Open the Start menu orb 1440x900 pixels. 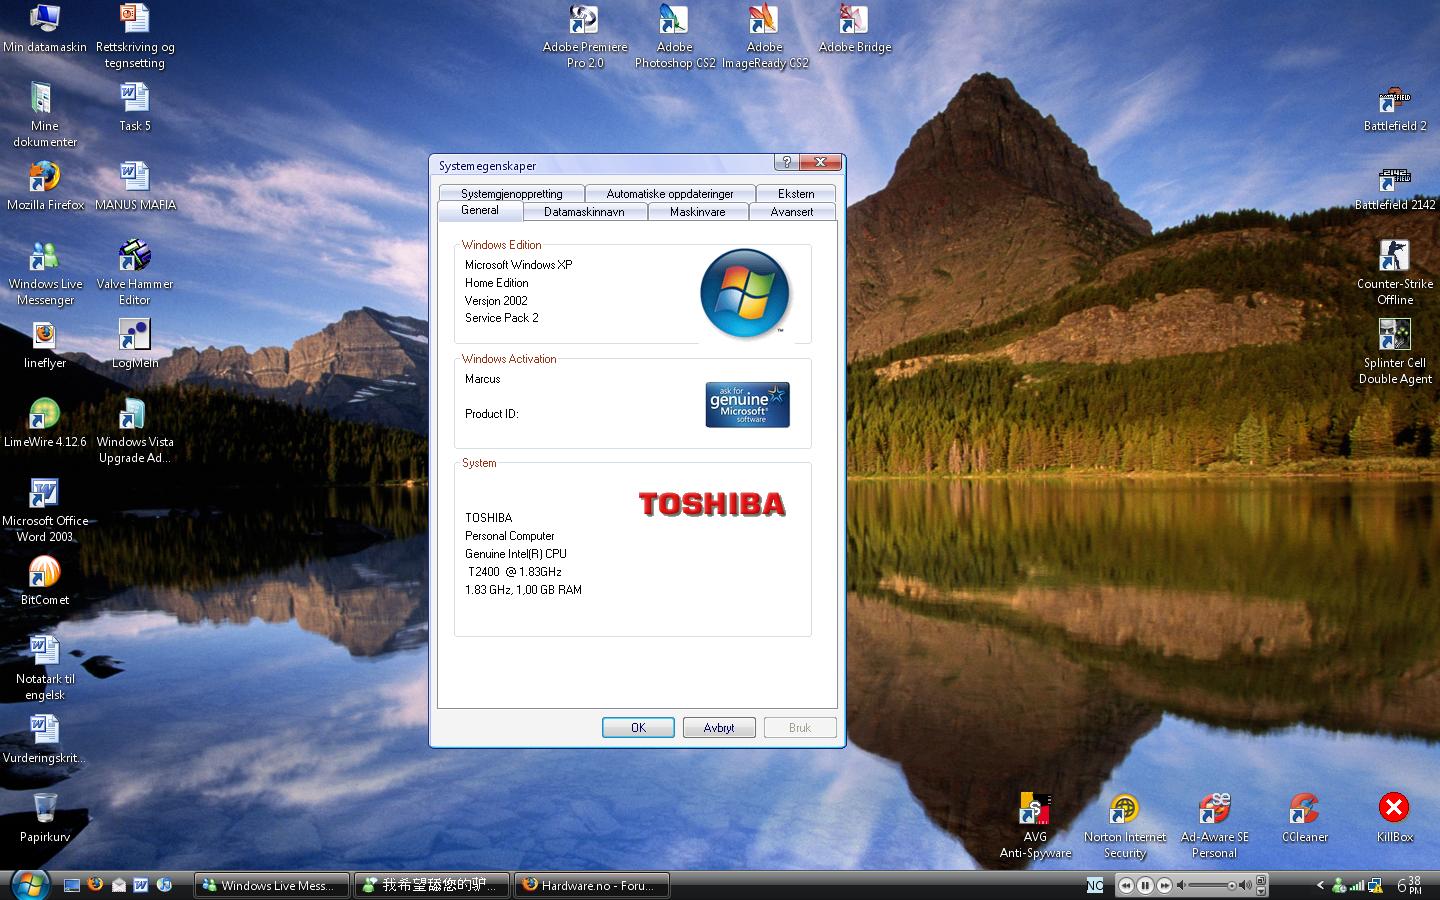[x=30, y=884]
